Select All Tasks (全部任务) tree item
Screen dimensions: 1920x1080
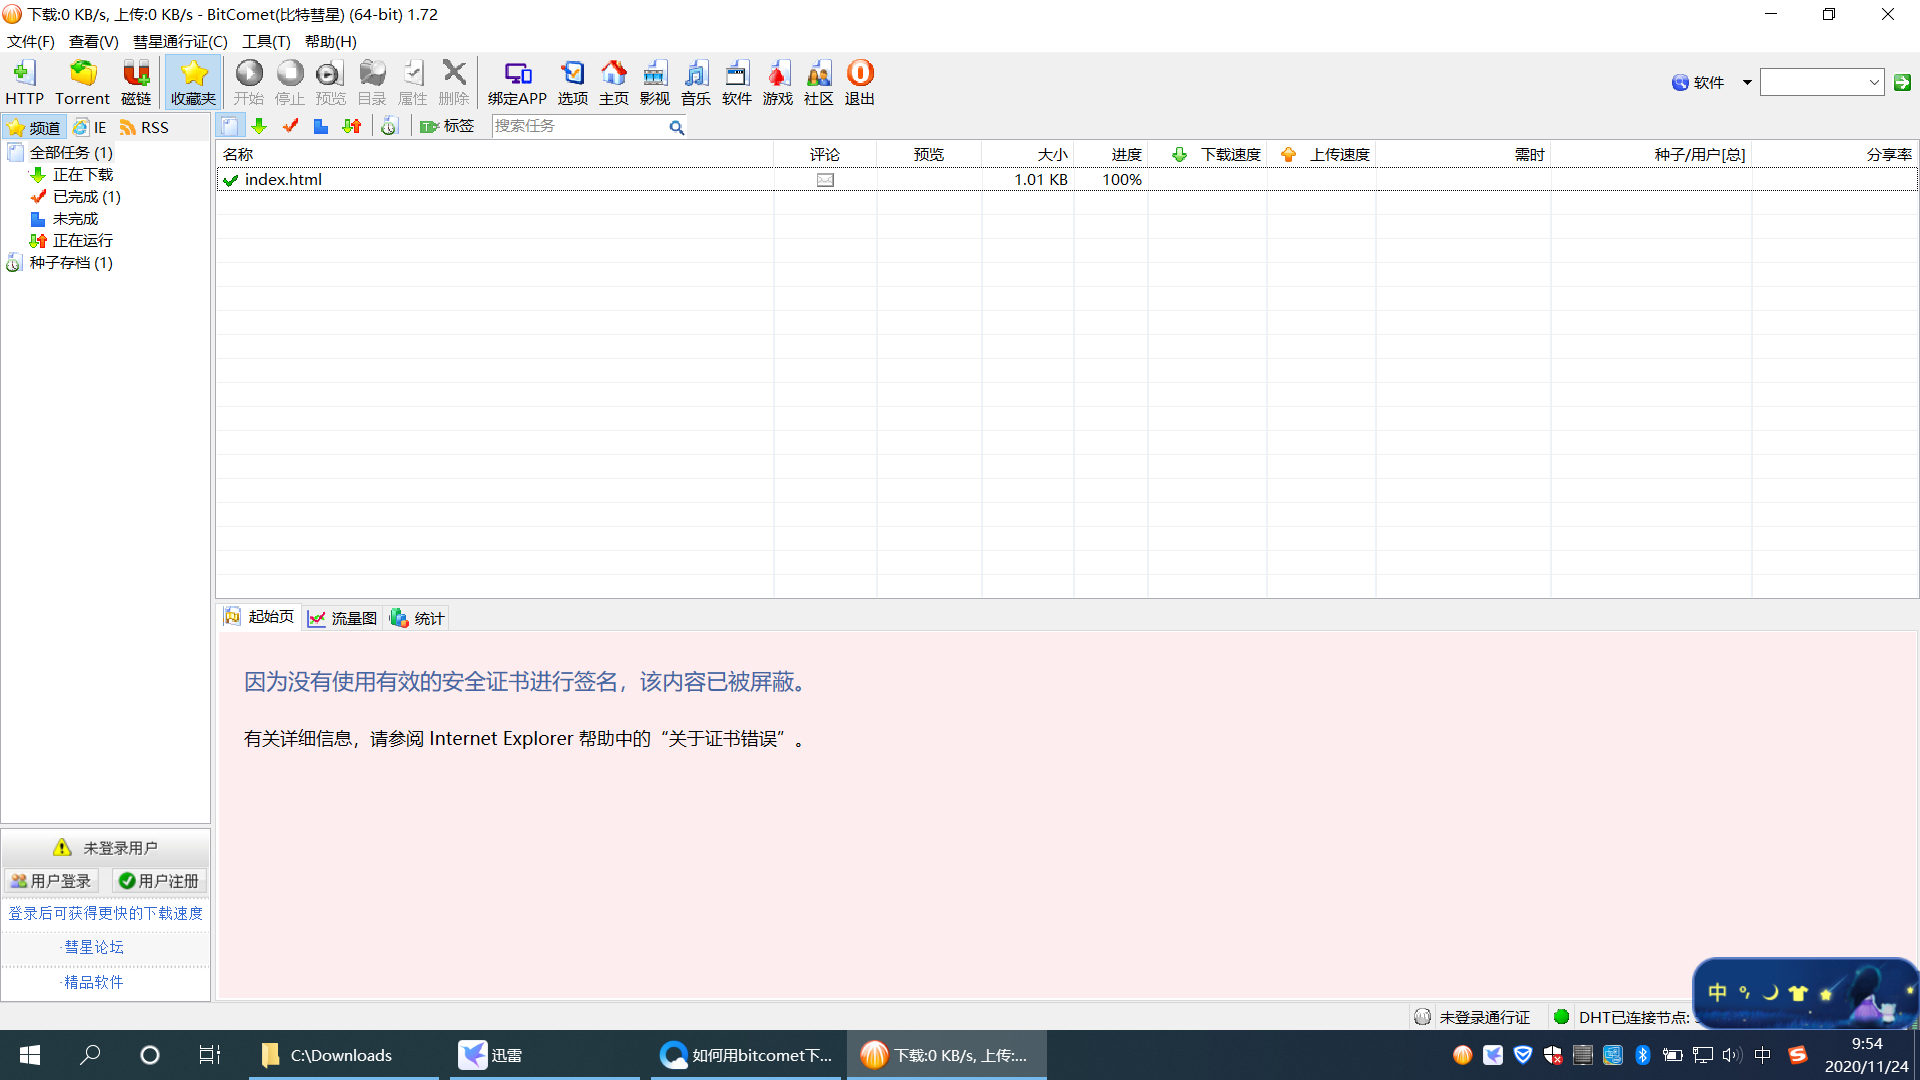62,152
